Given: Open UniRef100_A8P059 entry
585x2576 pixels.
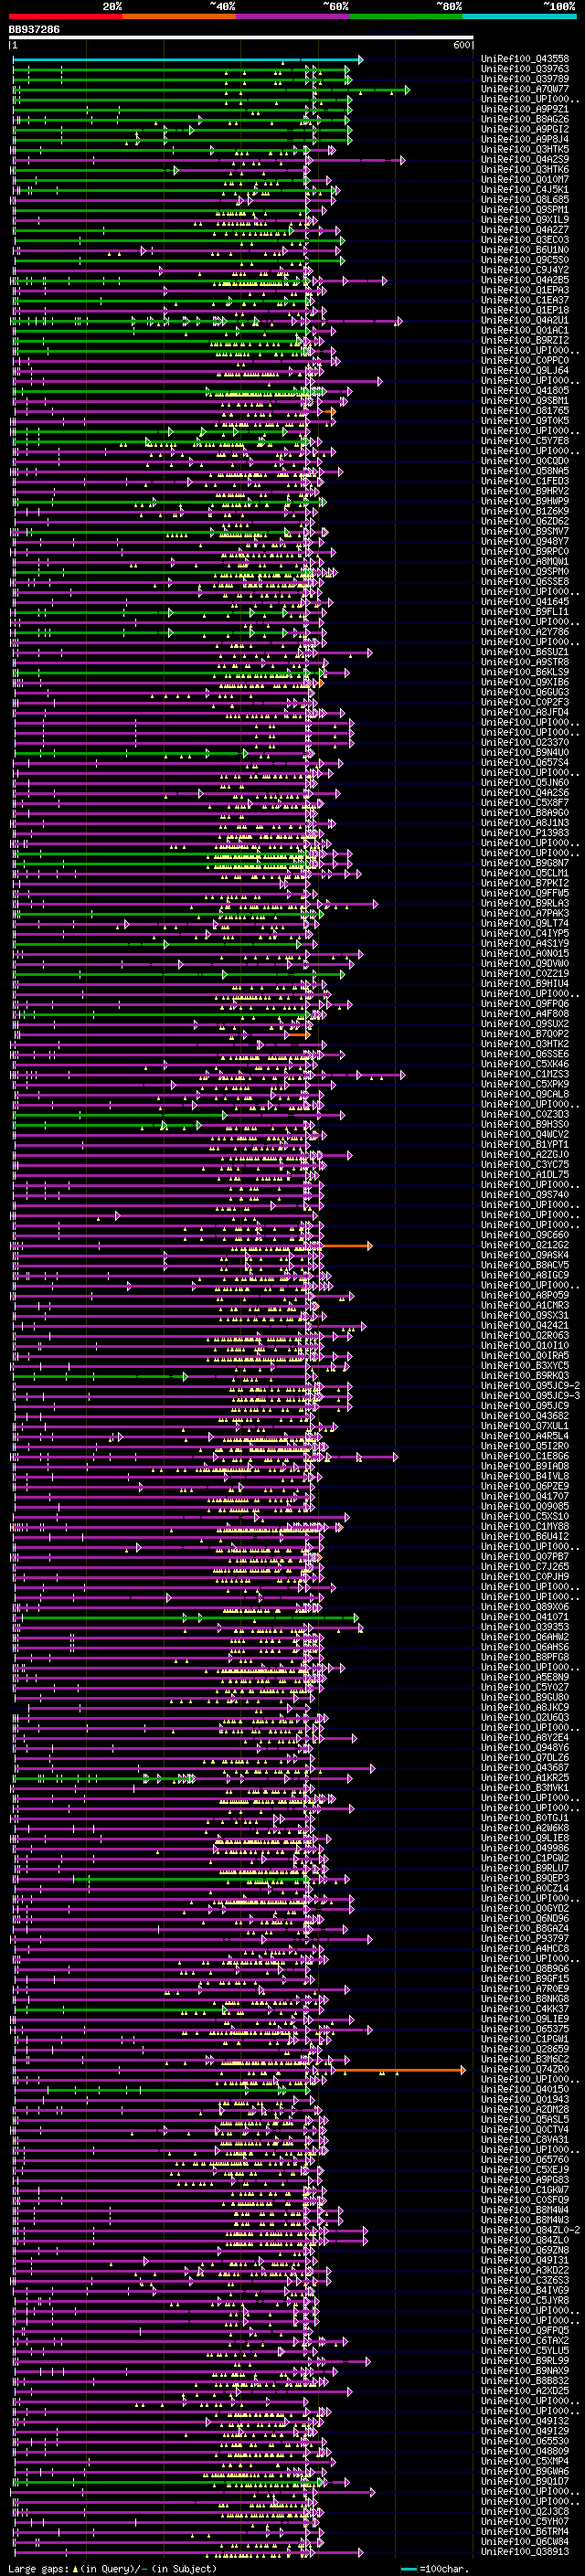Looking at the screenshot, I should (x=525, y=1295).
